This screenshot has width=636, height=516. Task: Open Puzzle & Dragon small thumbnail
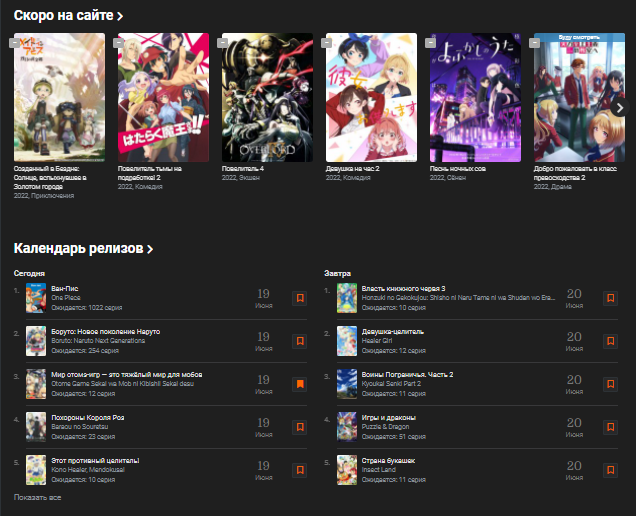347,427
